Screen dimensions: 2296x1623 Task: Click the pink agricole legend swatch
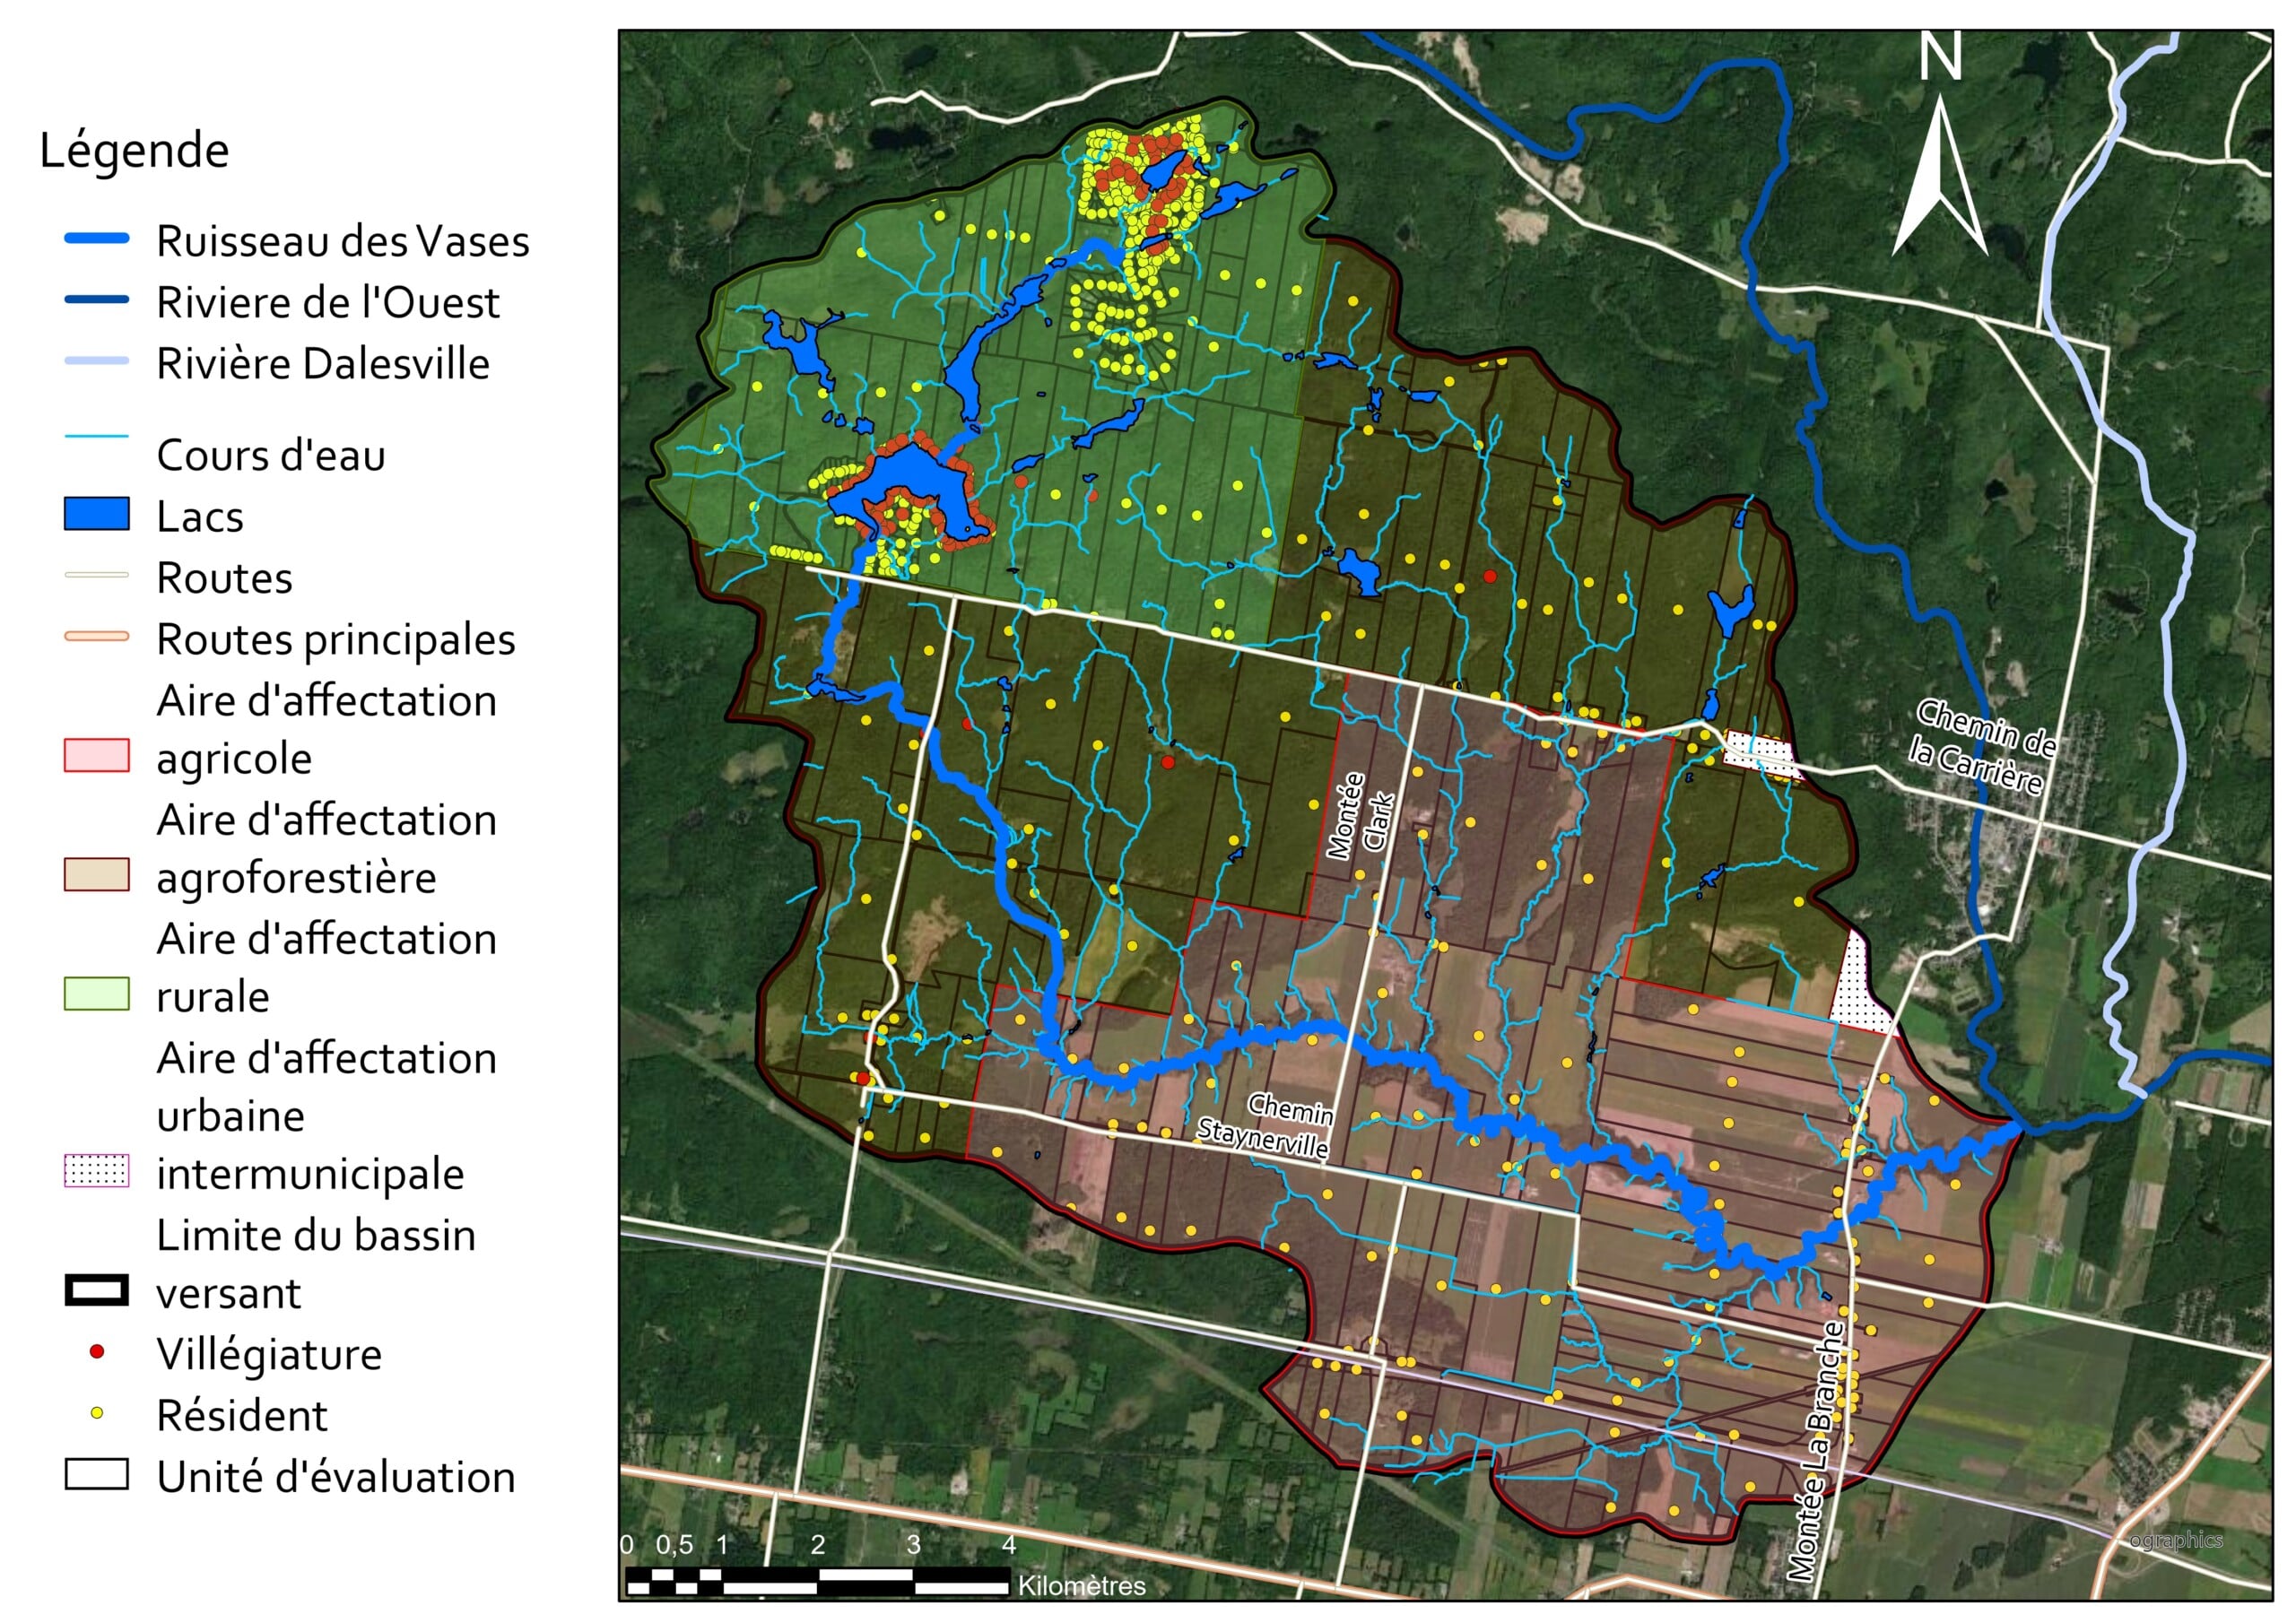point(97,756)
